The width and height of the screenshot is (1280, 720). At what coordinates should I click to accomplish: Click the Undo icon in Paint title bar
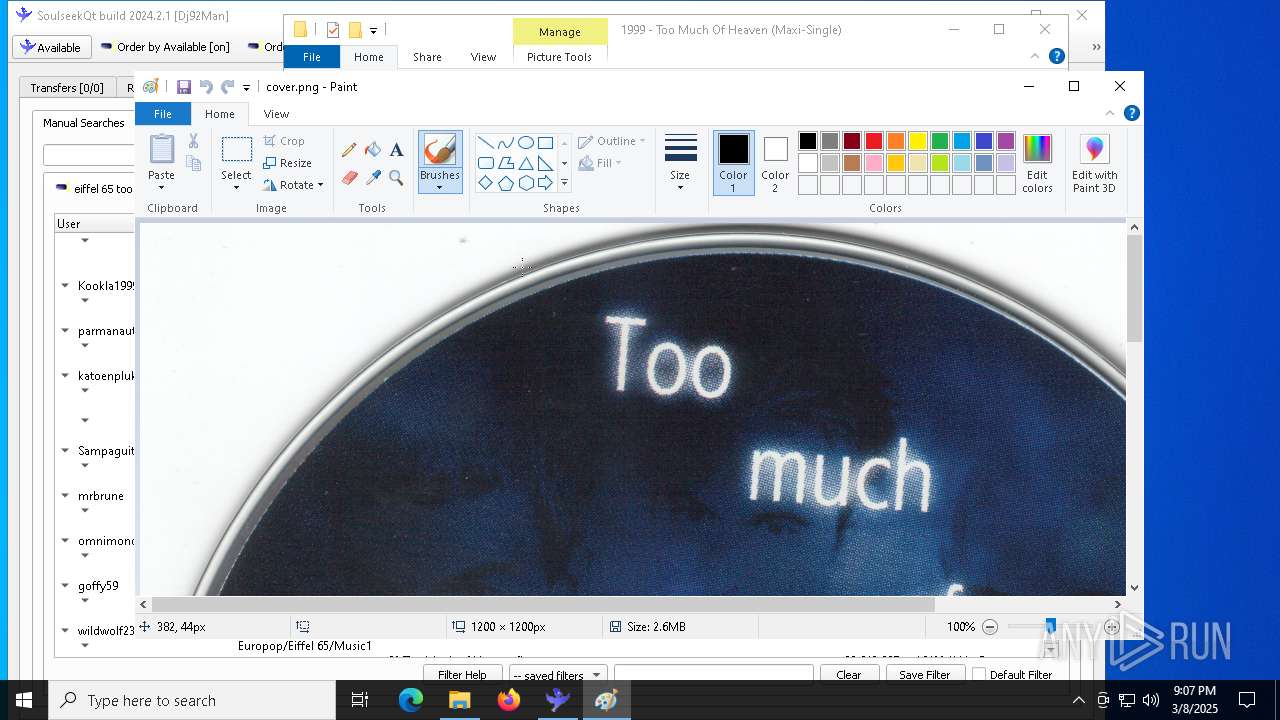tap(206, 87)
